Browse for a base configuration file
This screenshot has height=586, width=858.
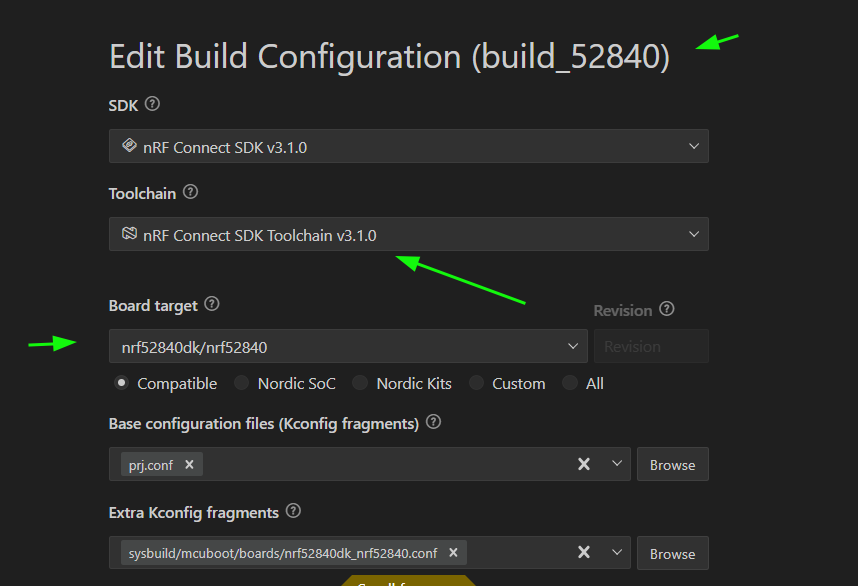[673, 465]
